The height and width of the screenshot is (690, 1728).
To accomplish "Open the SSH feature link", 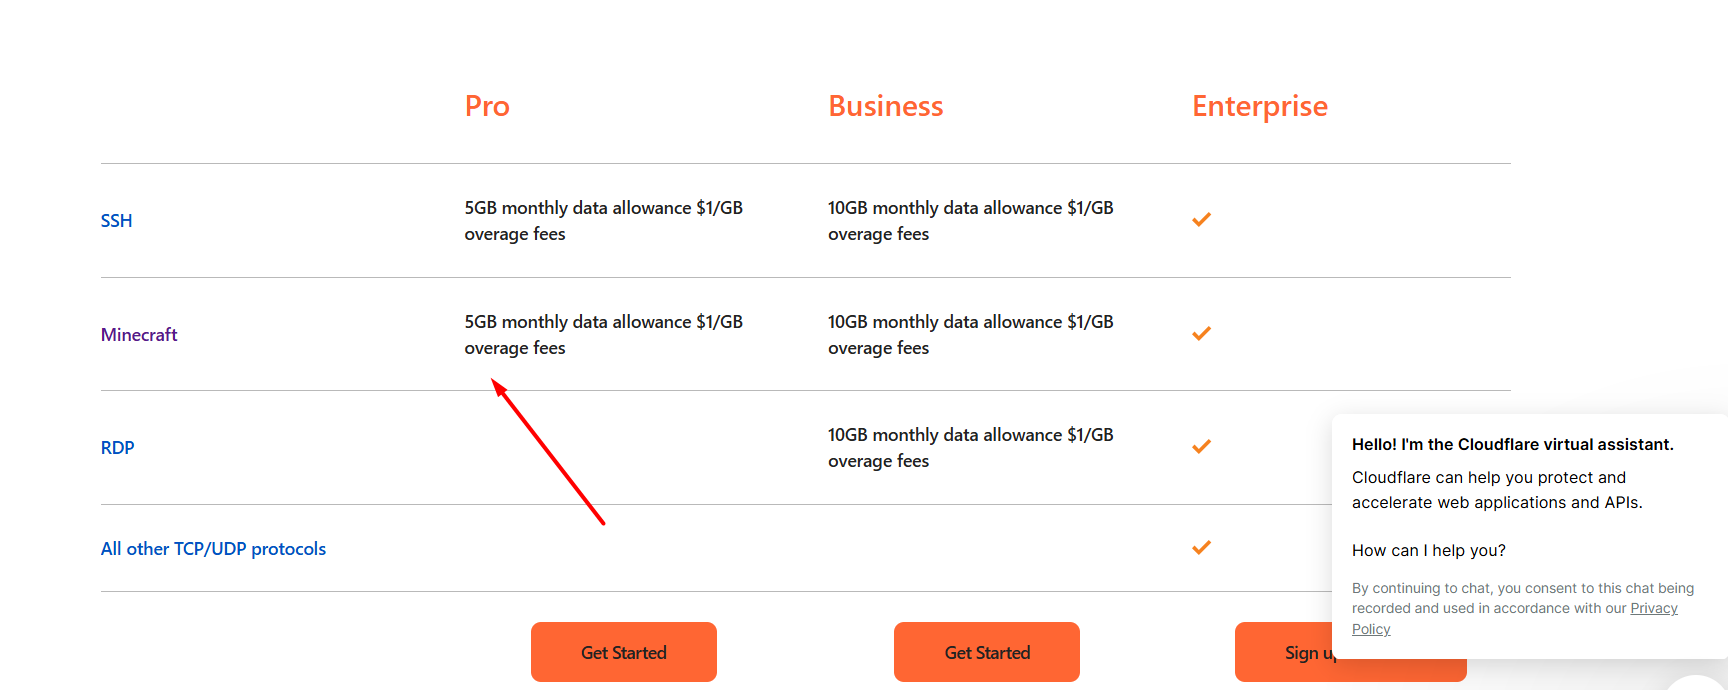I will 116,221.
